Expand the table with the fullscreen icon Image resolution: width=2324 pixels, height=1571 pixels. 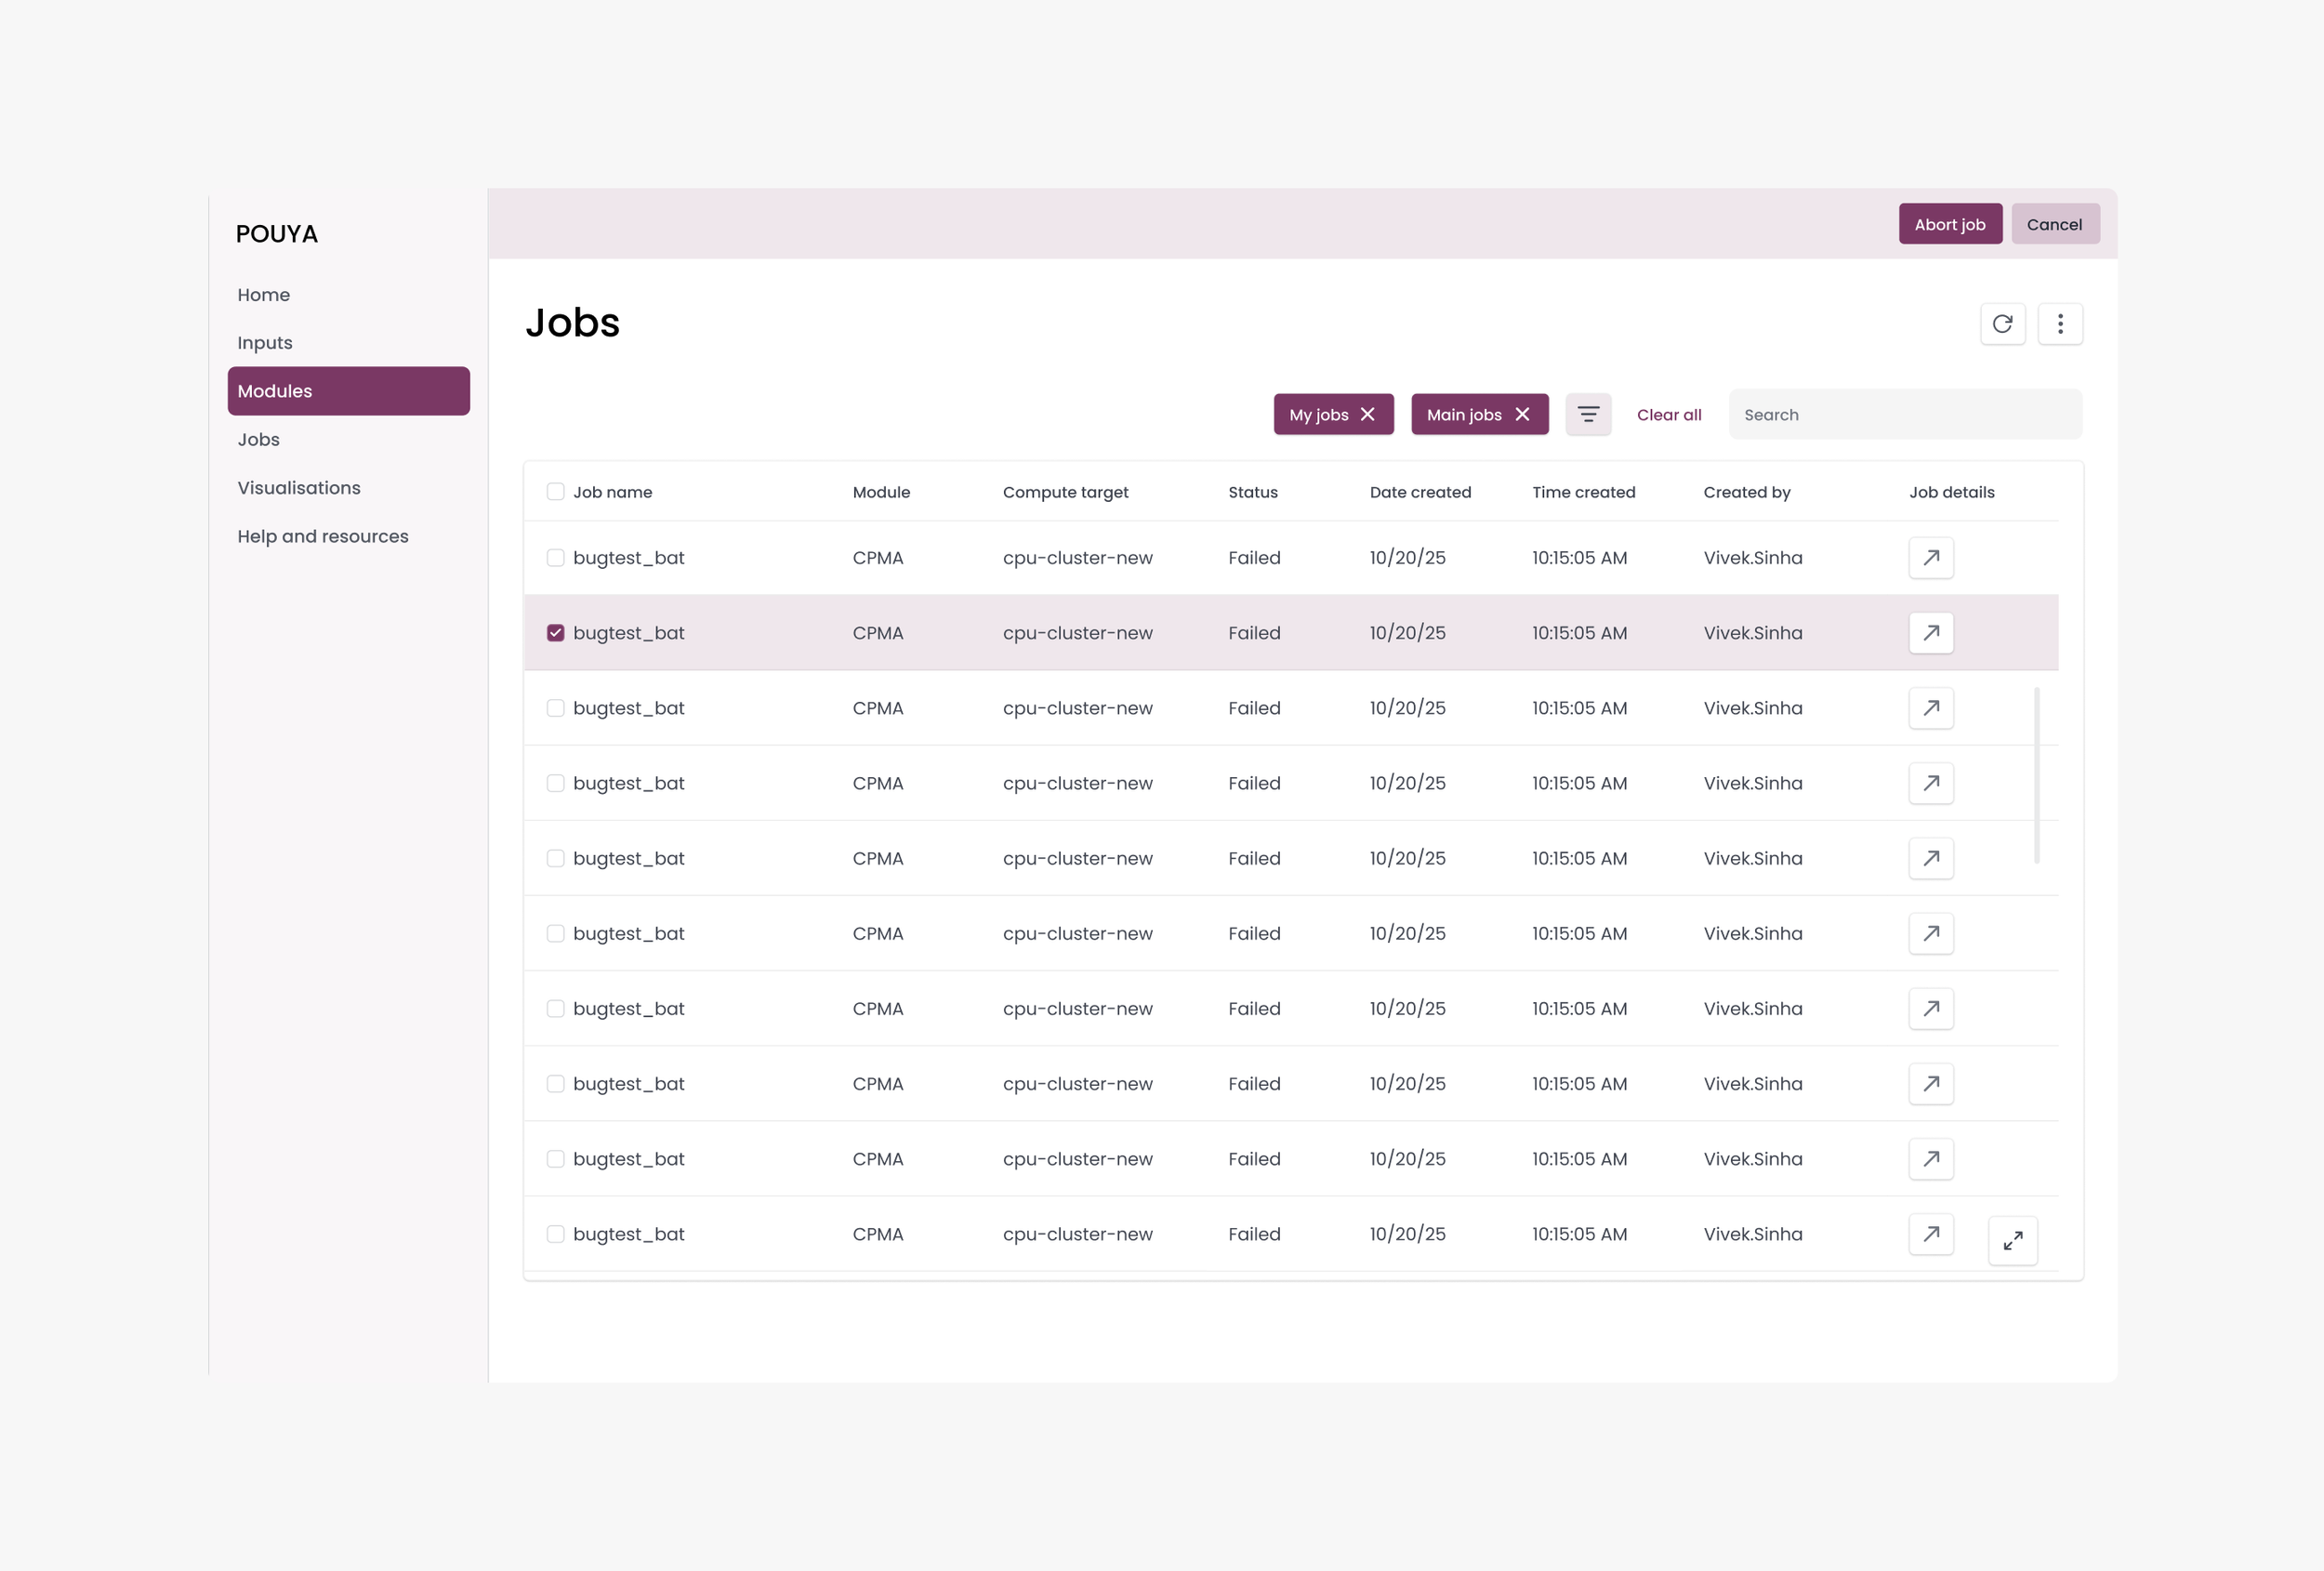2013,1241
